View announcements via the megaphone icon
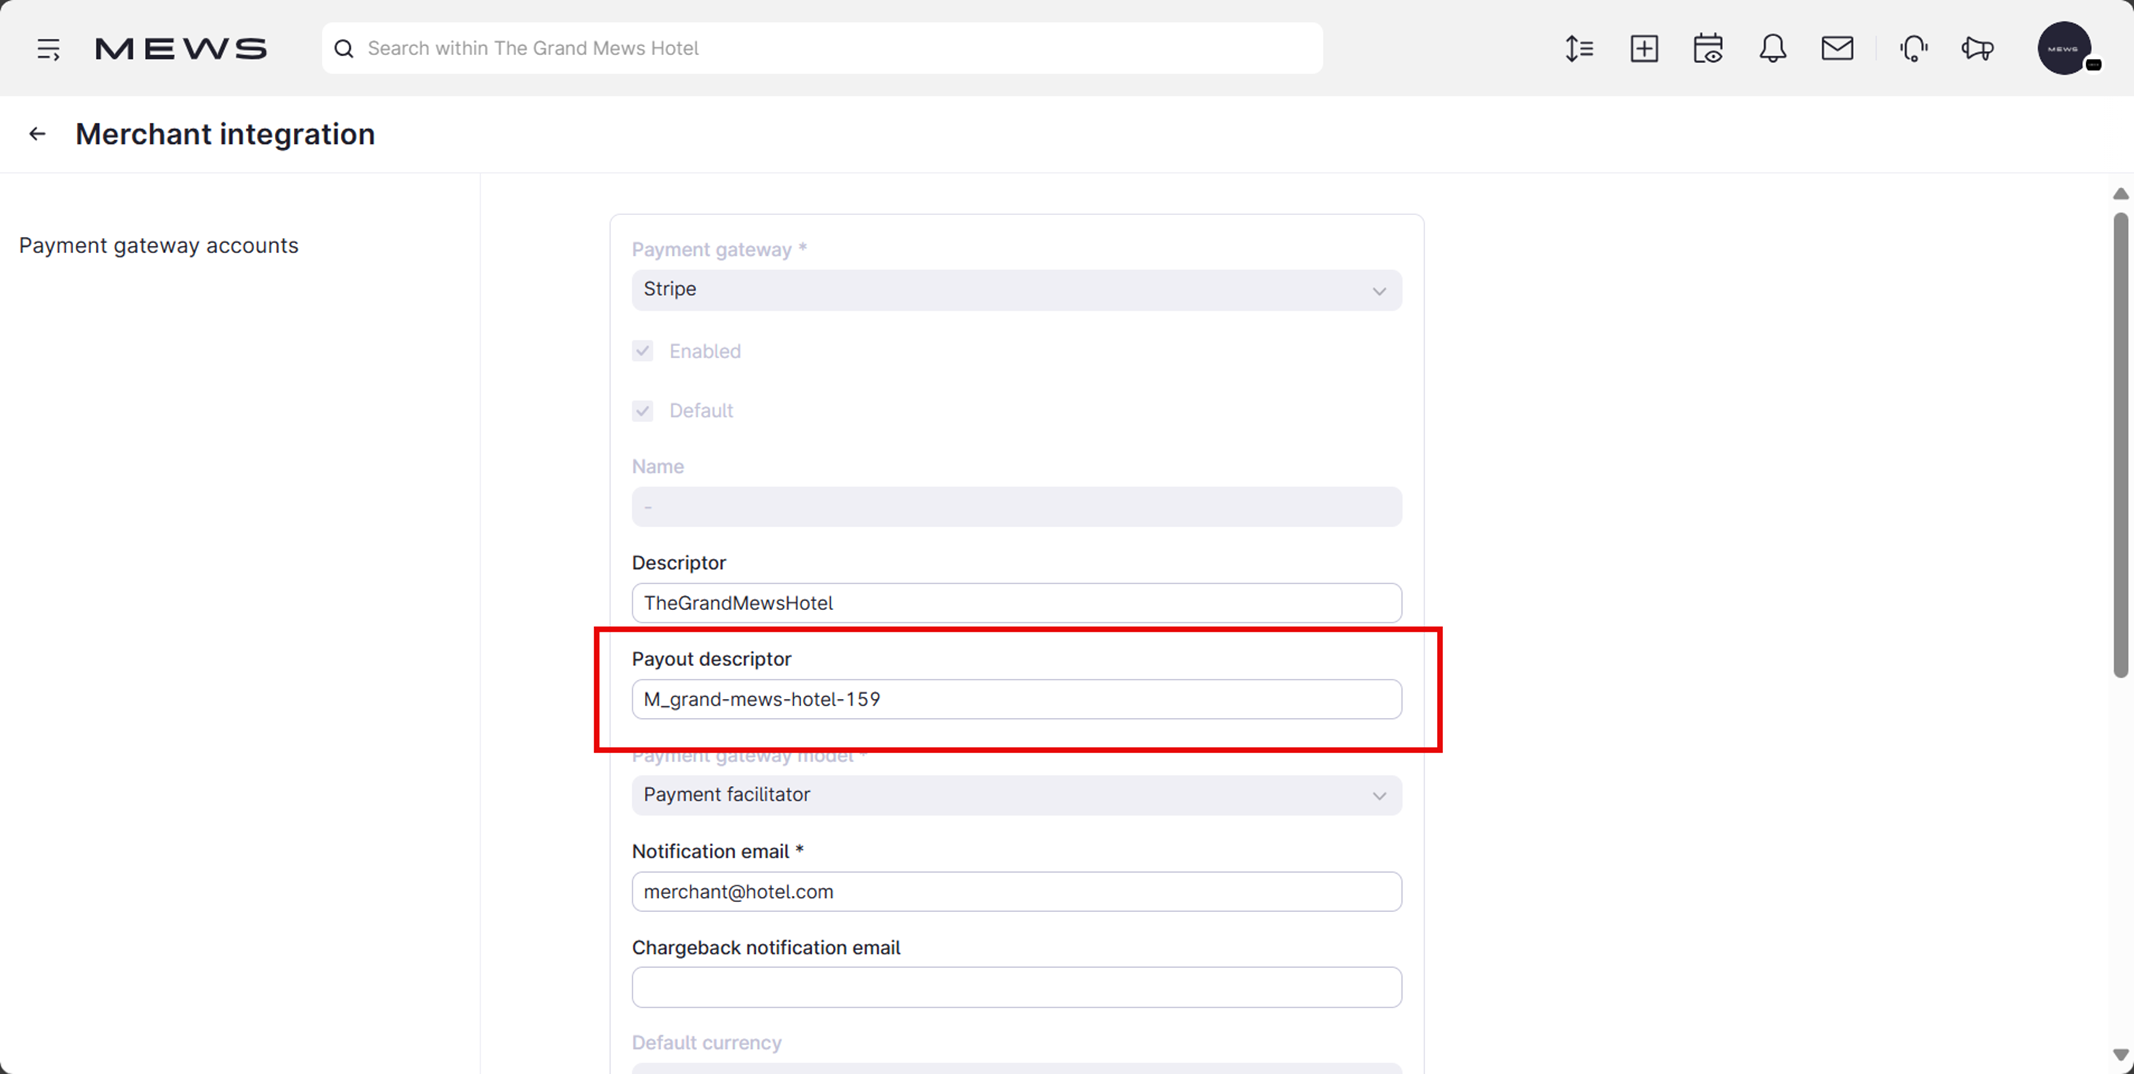2134x1074 pixels. [1979, 48]
